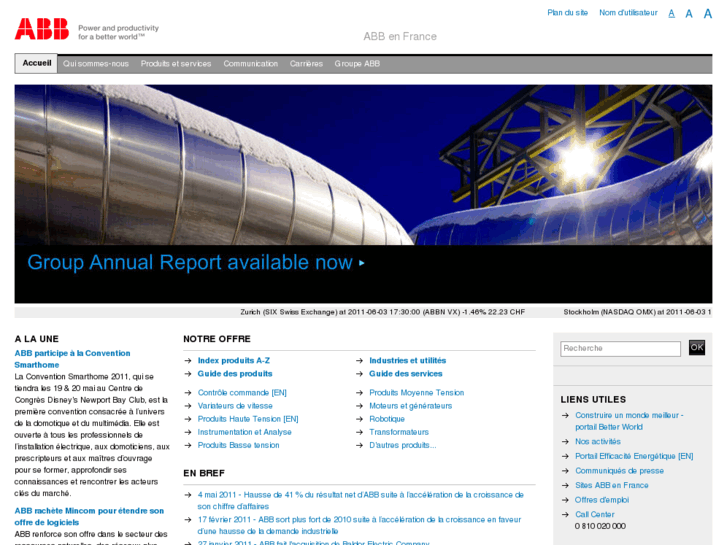Open Produits Basse tension link
This screenshot has width=727, height=545.
[238, 445]
